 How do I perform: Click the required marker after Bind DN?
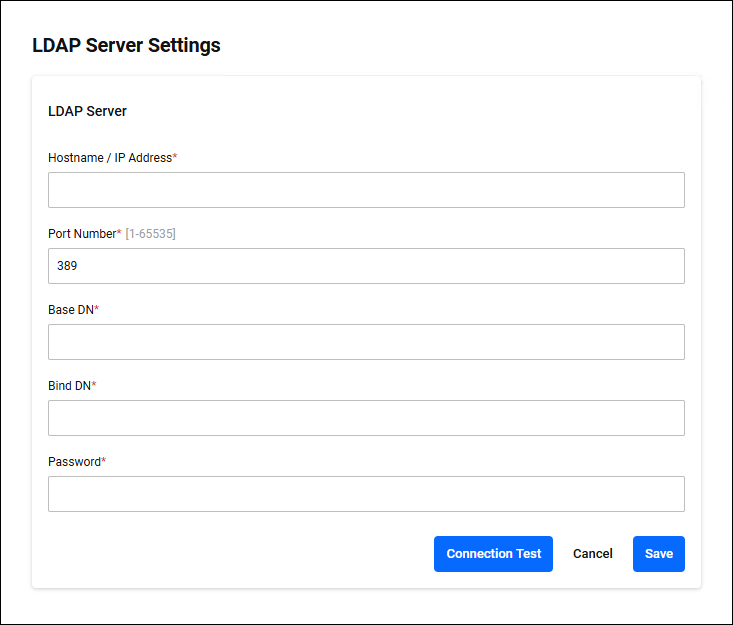94,385
